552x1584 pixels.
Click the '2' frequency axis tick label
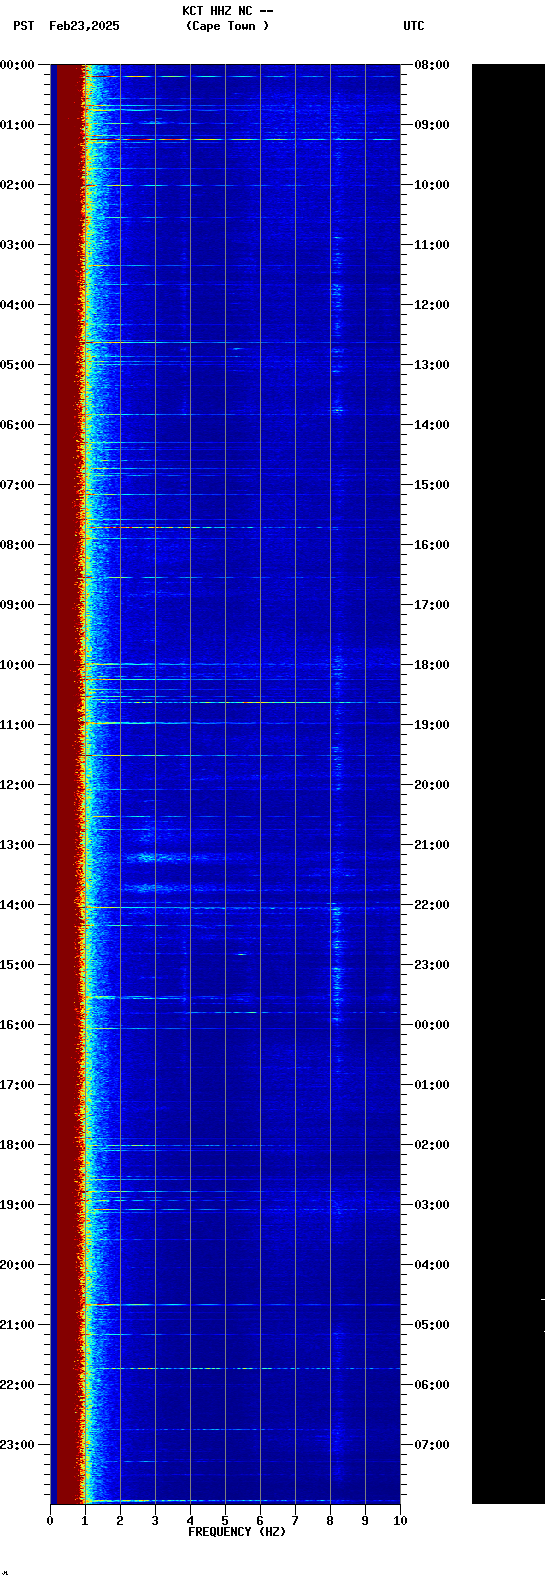pos(120,1521)
